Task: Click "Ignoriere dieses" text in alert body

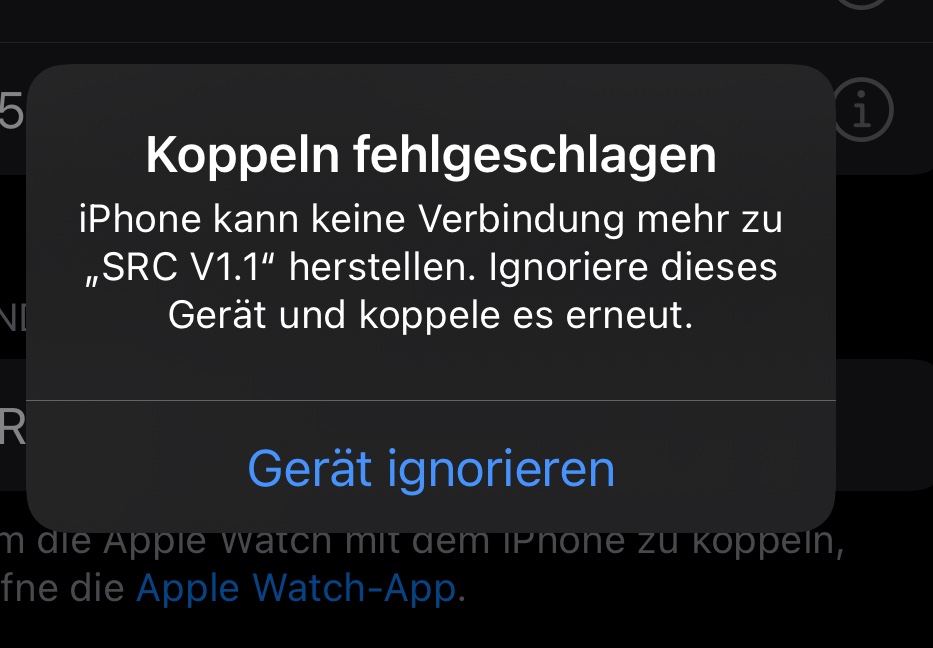Action: [633, 268]
